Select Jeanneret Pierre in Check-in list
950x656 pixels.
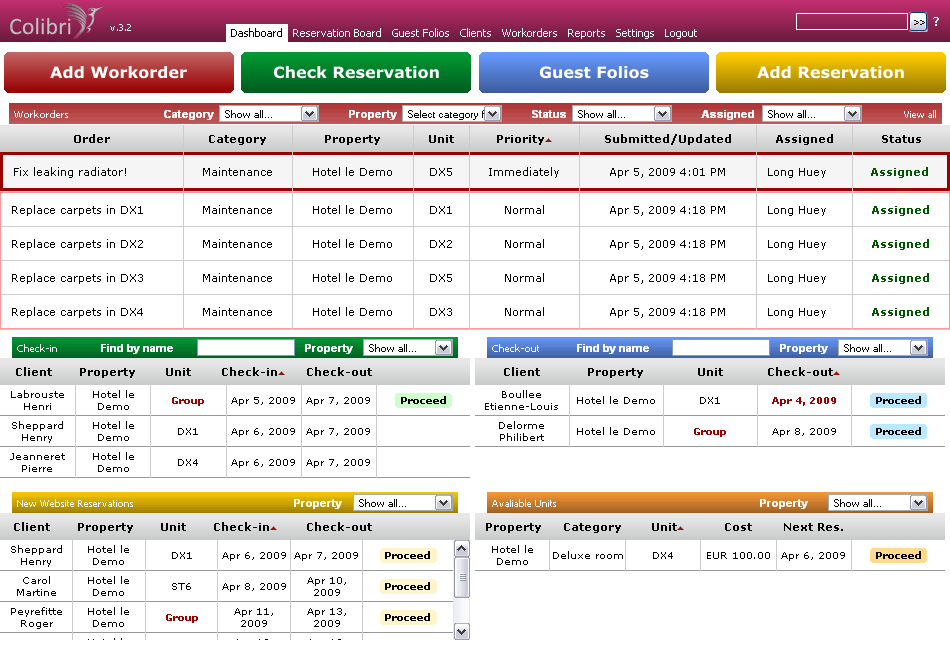(x=37, y=462)
